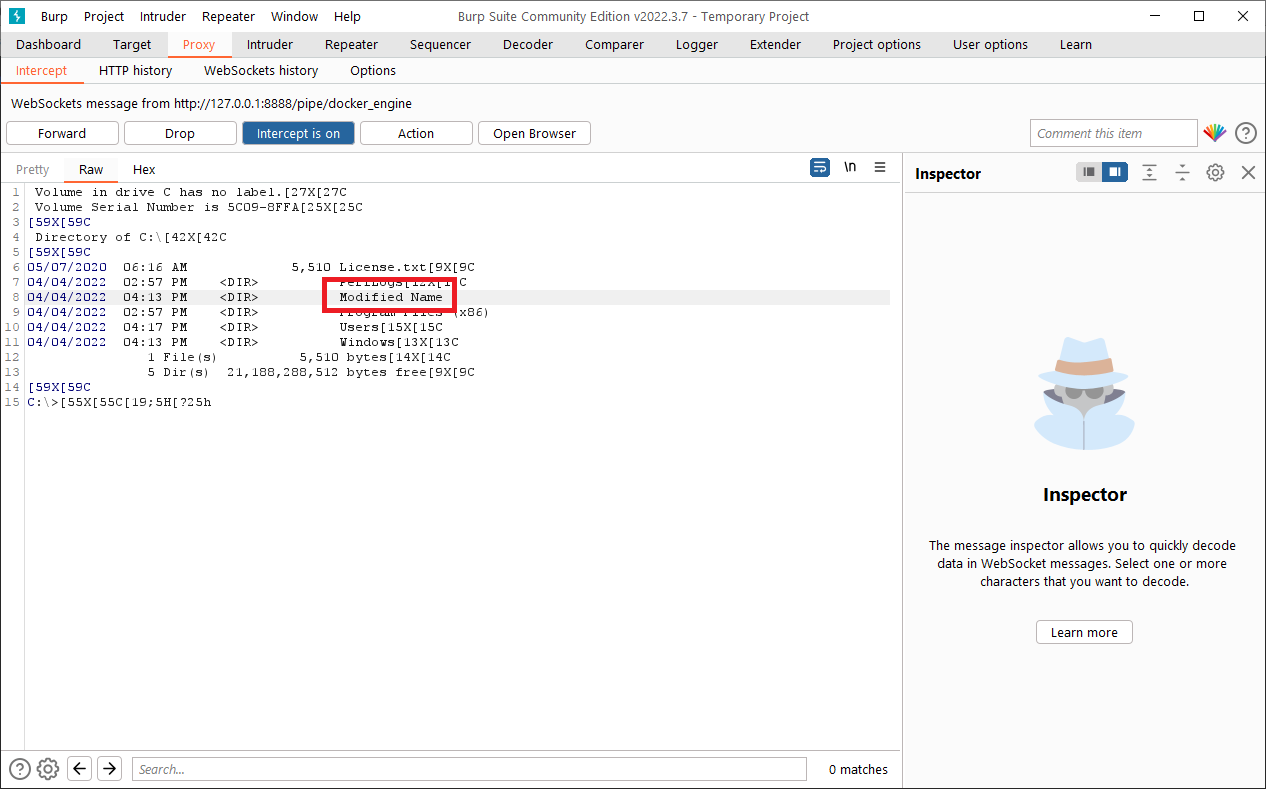This screenshot has width=1266, height=789.
Task: Open the Sequencer tab
Action: (440, 44)
